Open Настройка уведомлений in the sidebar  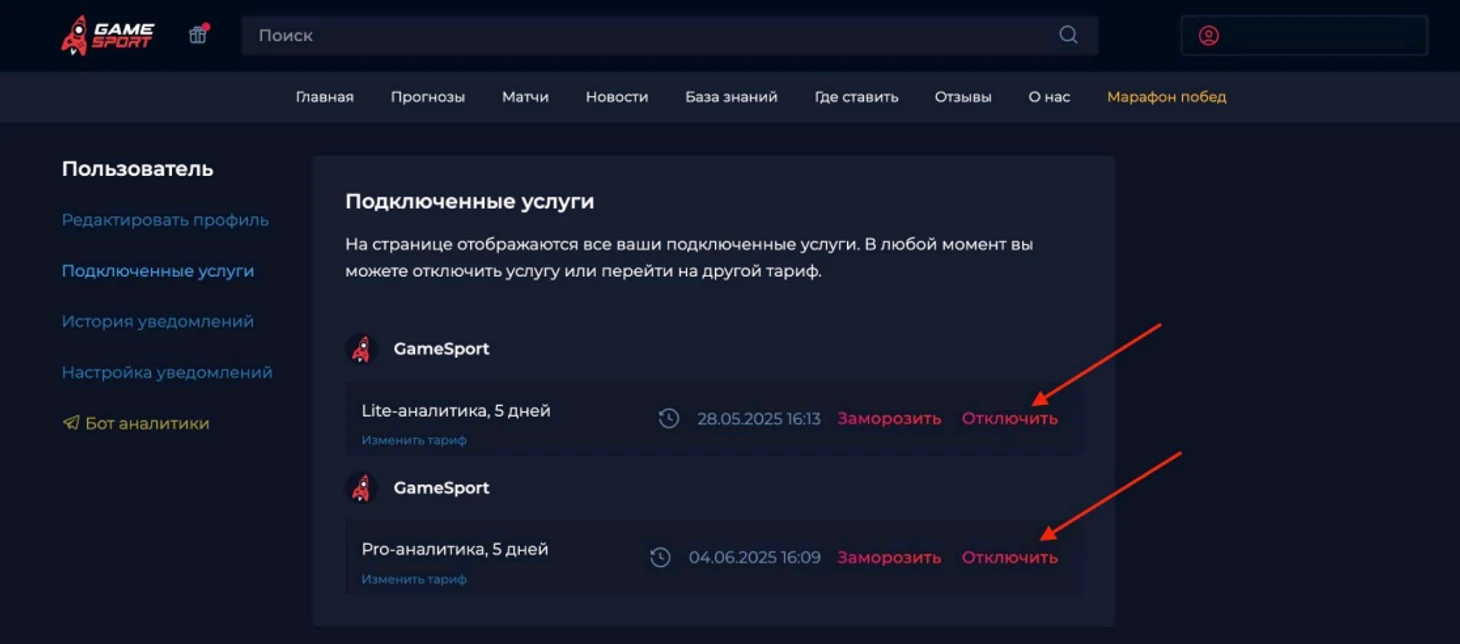(167, 372)
